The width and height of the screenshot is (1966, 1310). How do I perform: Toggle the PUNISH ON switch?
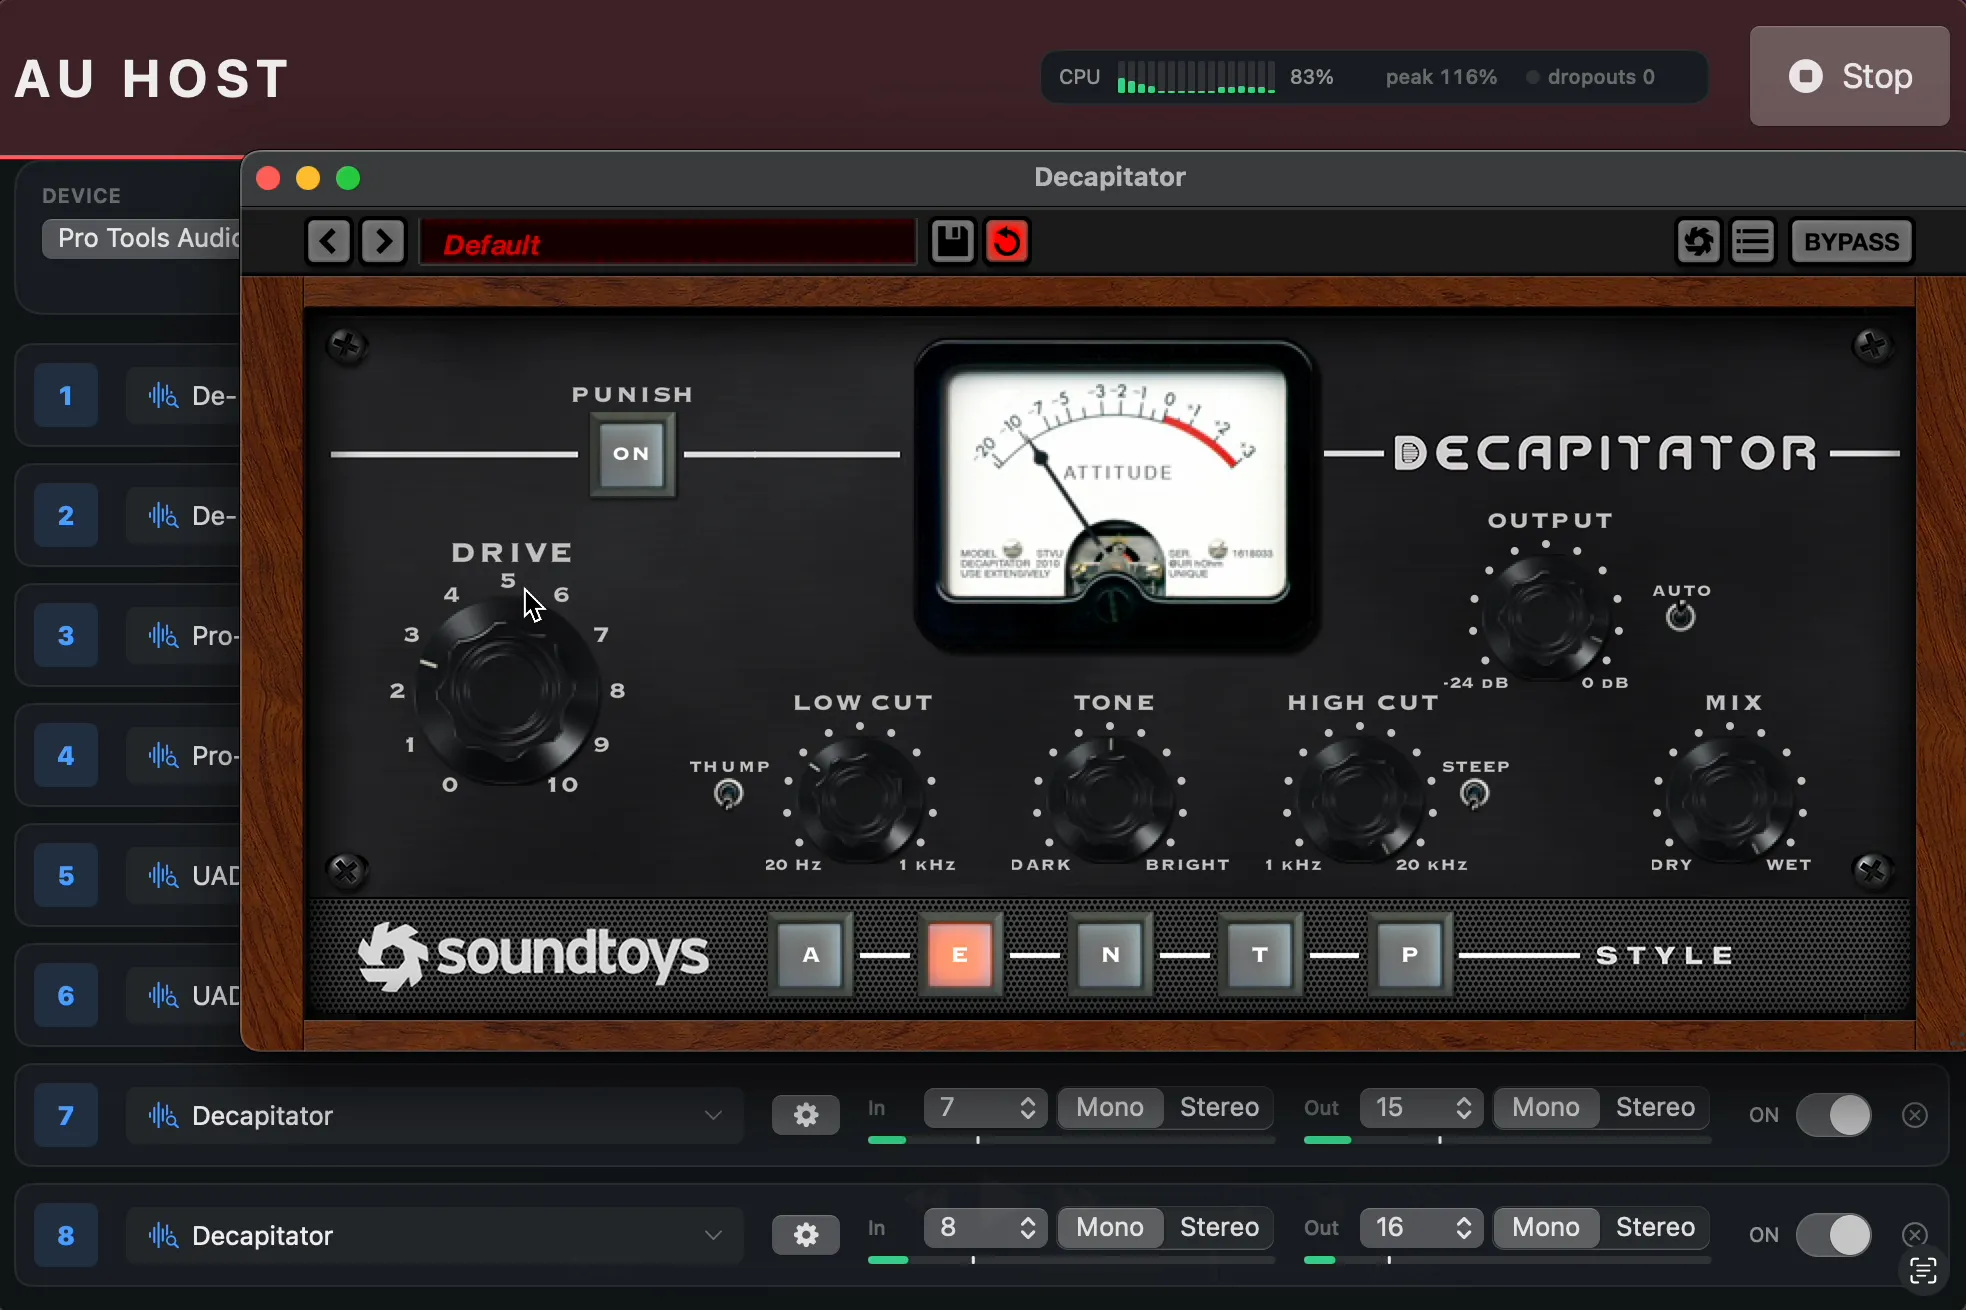[x=632, y=454]
